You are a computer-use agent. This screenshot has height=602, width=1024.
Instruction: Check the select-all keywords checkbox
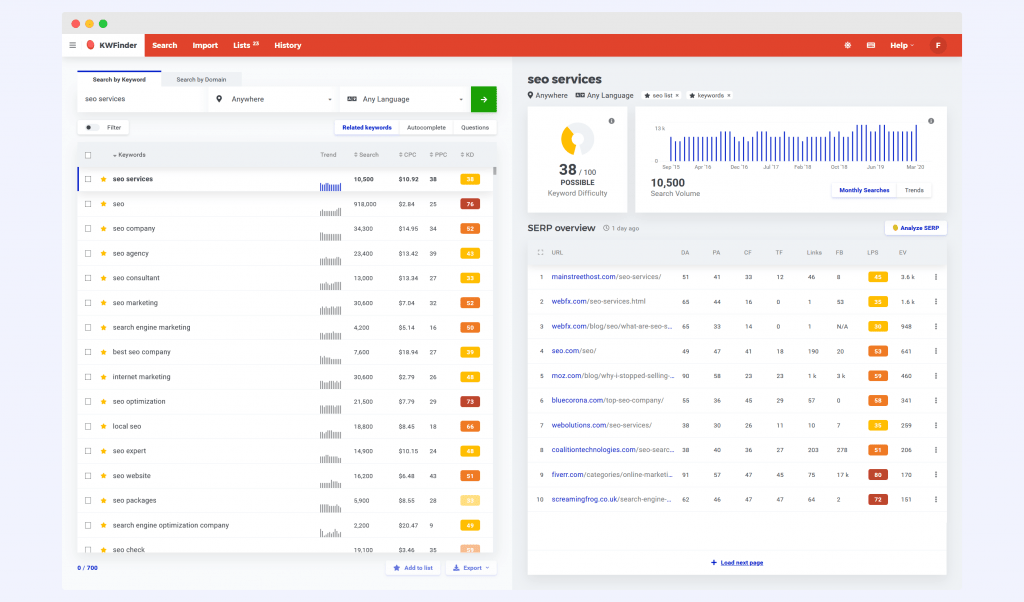(x=88, y=155)
